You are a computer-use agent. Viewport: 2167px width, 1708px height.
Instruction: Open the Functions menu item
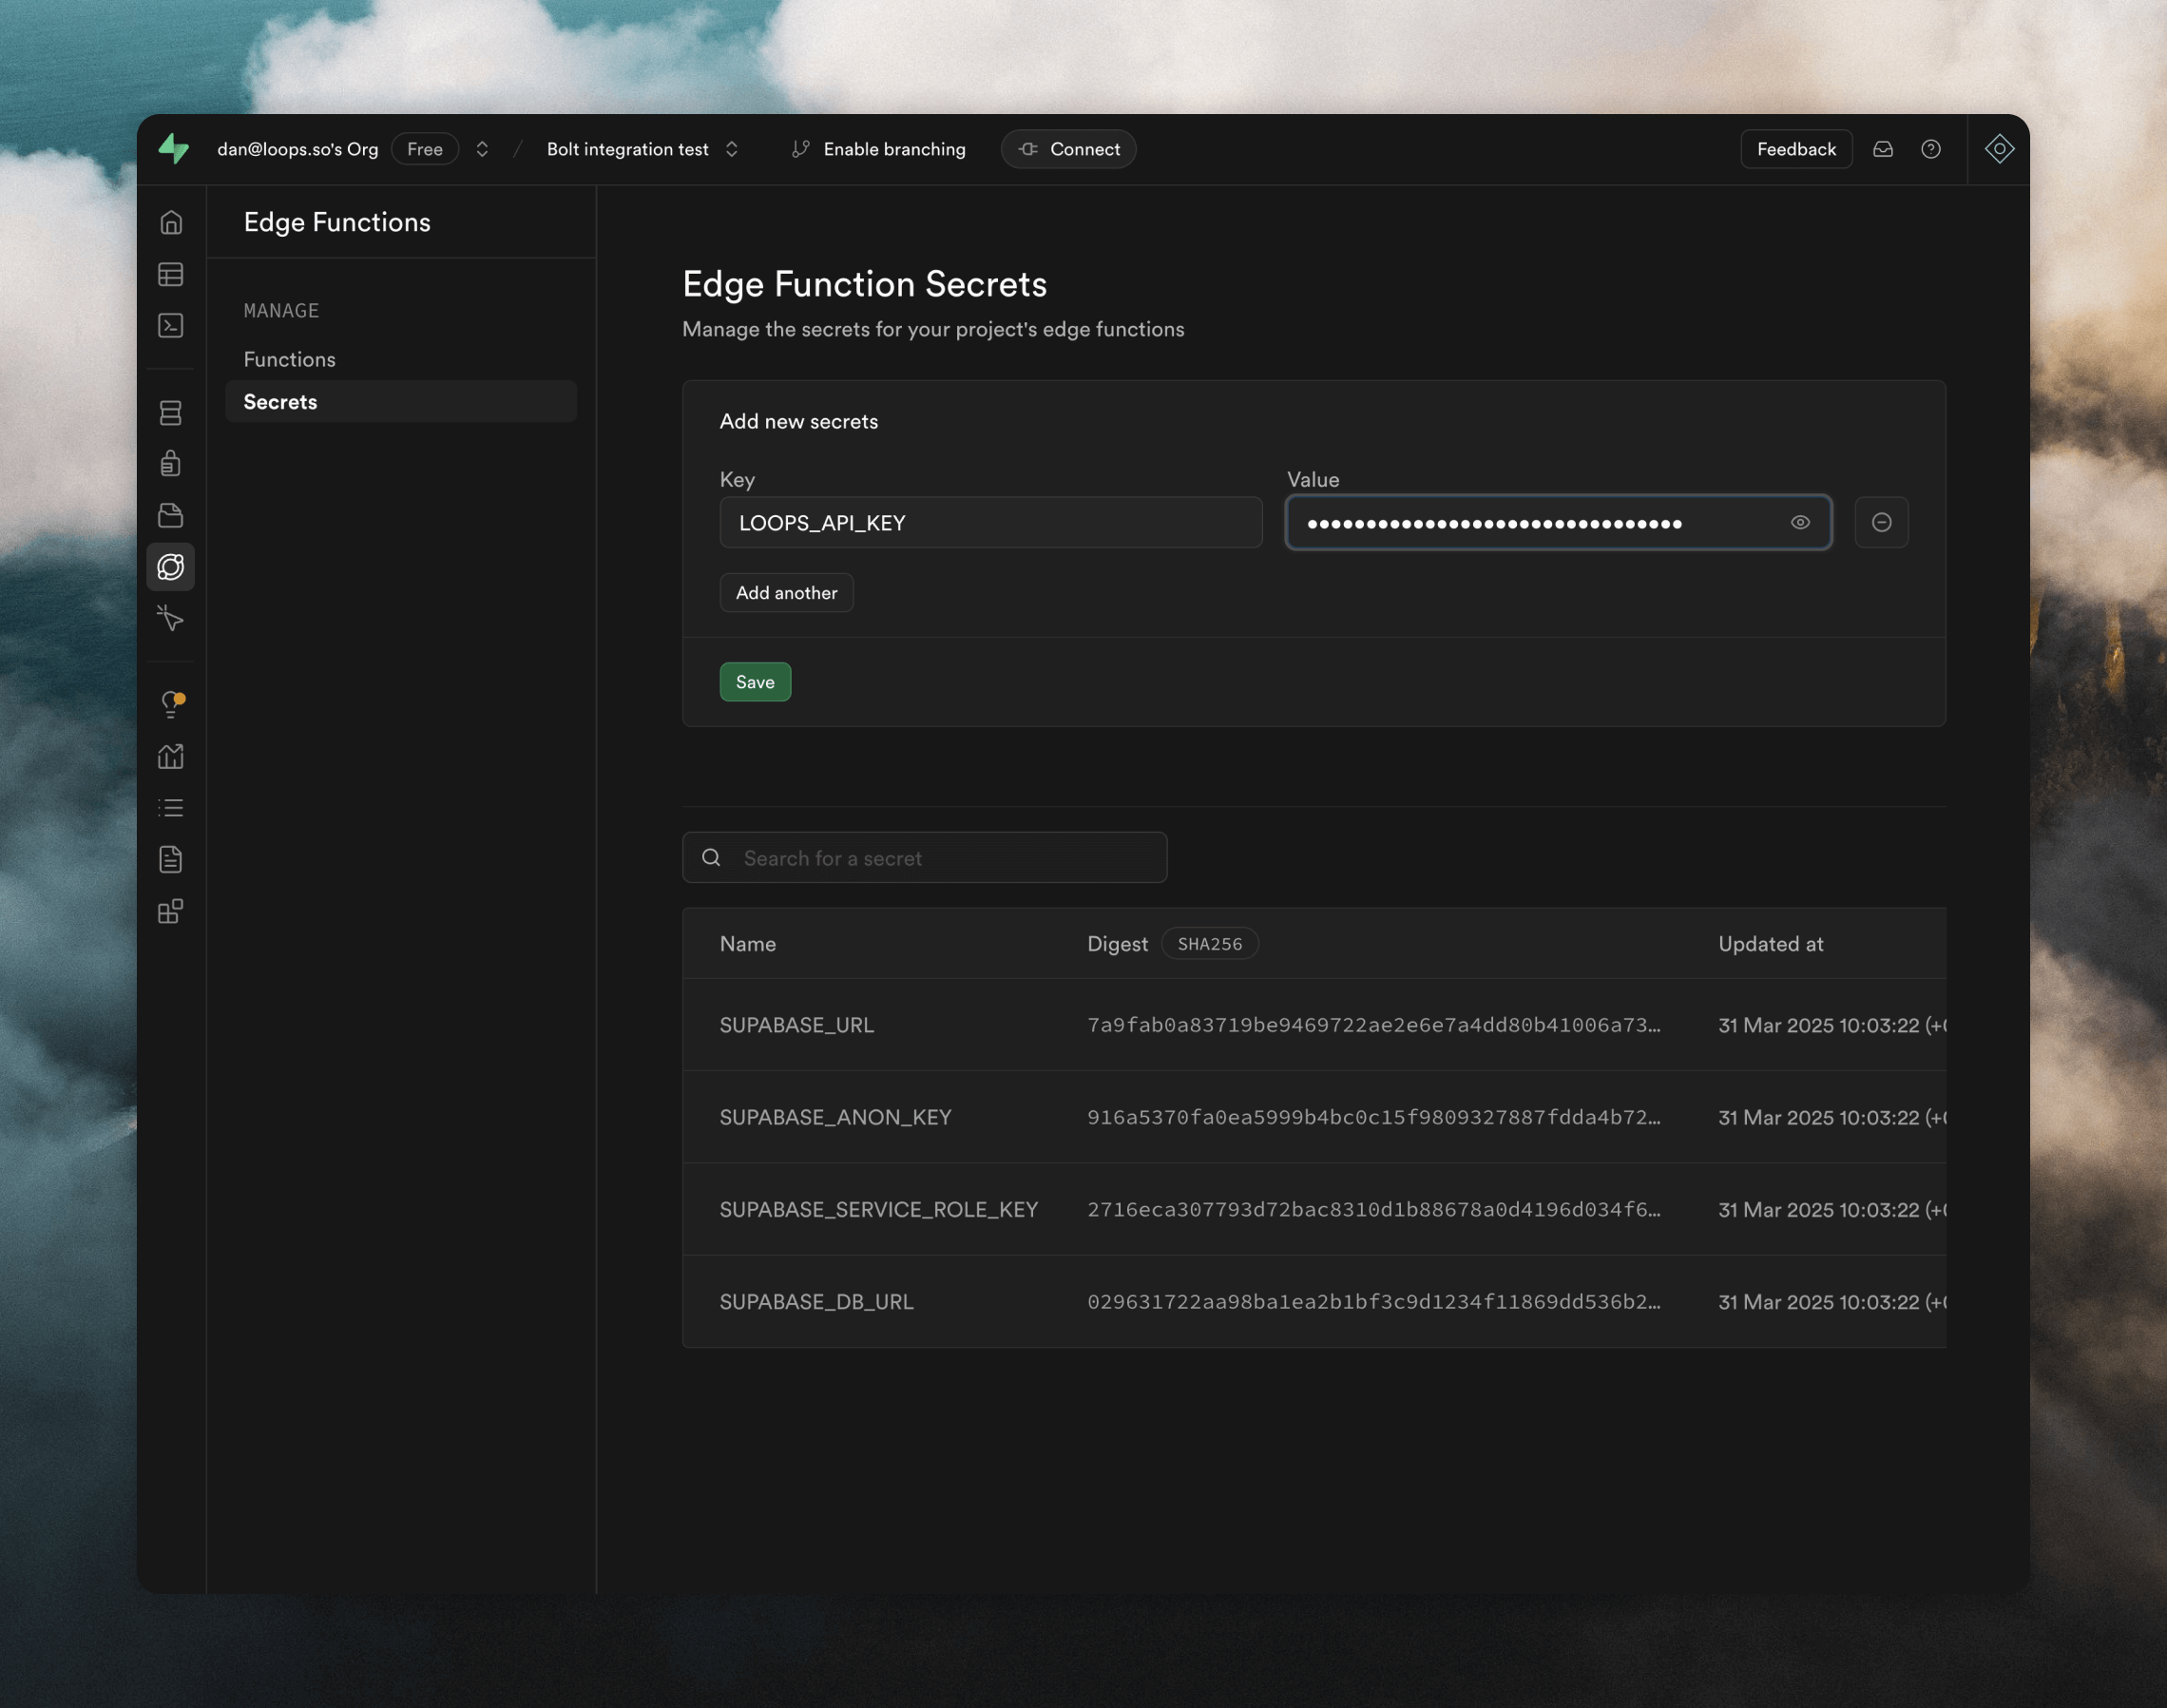tap(290, 359)
